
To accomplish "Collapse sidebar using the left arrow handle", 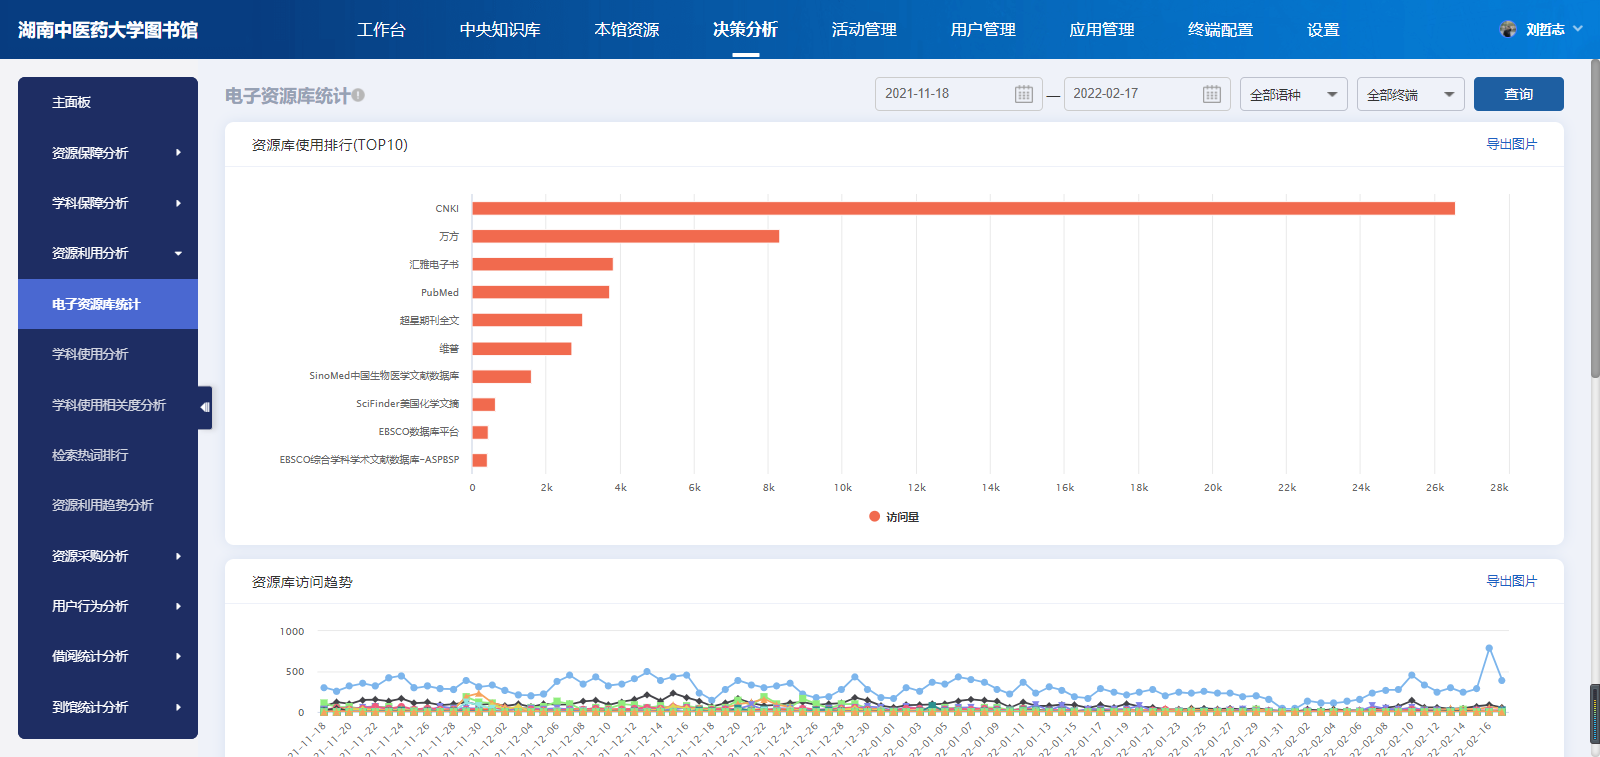I will point(205,407).
